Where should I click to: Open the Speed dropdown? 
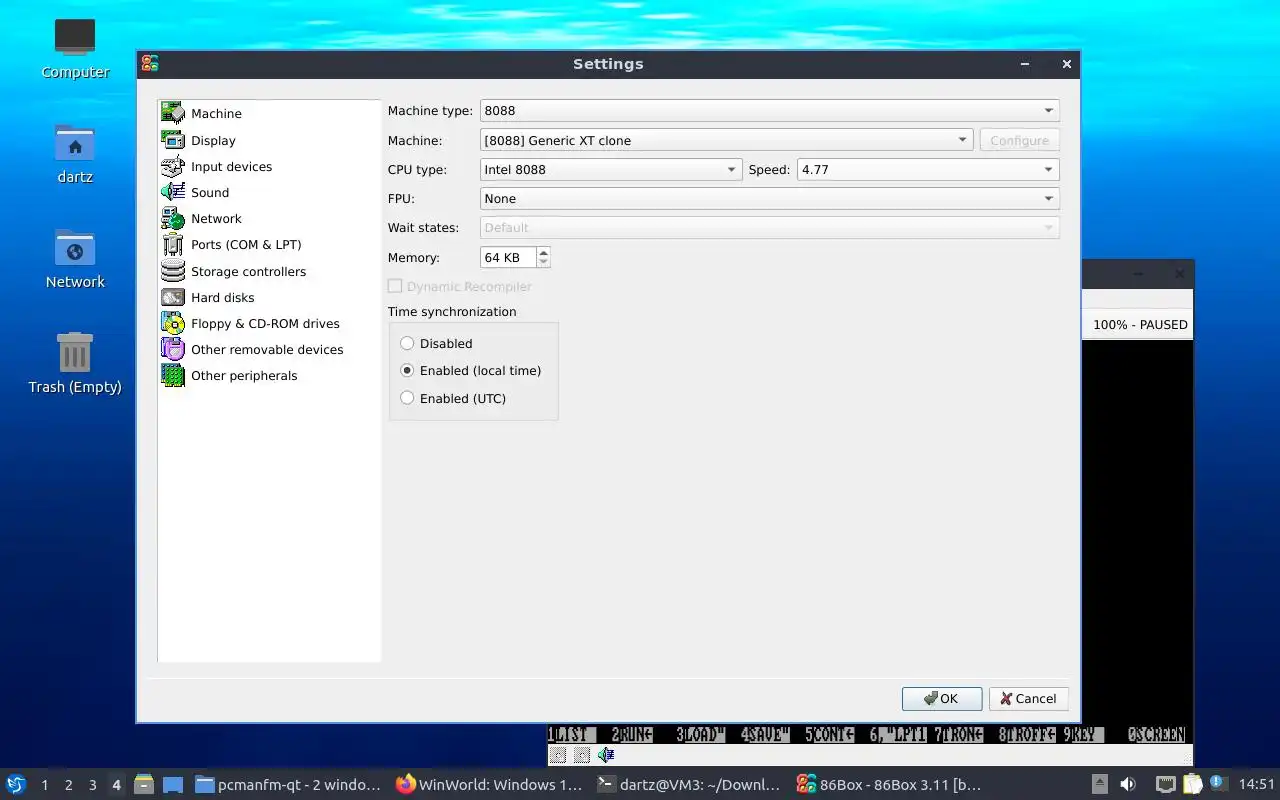tap(927, 169)
